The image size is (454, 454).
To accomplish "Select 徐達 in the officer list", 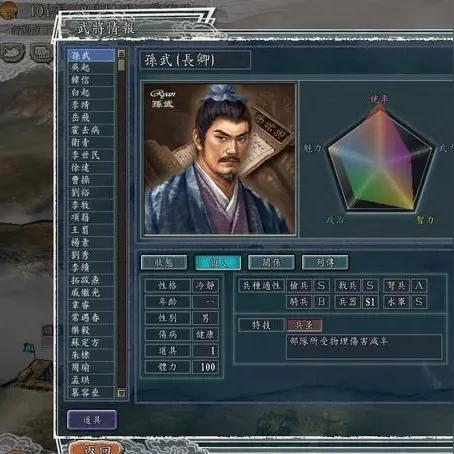I will [91, 167].
